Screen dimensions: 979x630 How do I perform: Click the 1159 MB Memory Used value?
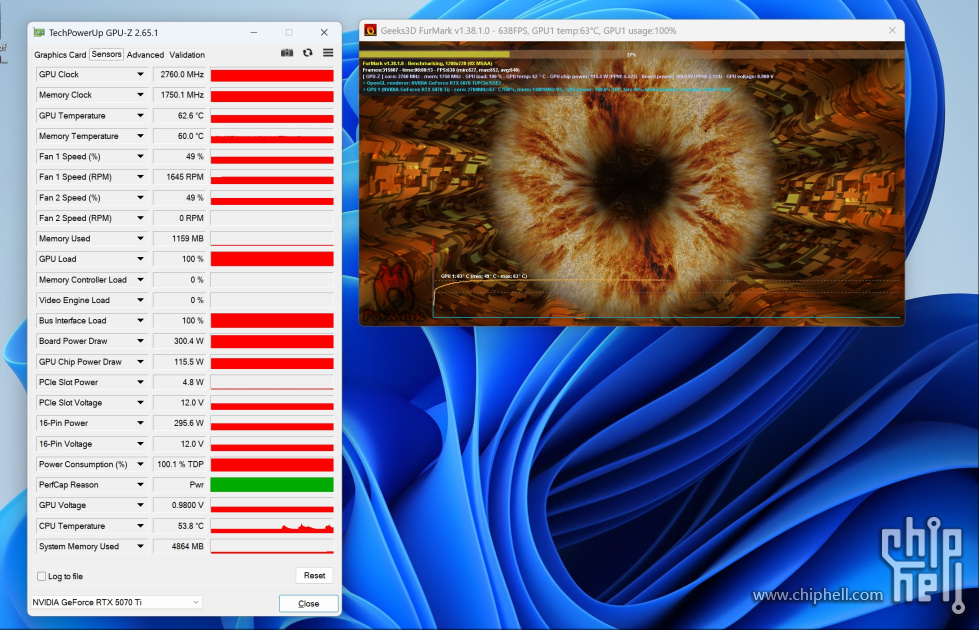click(x=180, y=239)
